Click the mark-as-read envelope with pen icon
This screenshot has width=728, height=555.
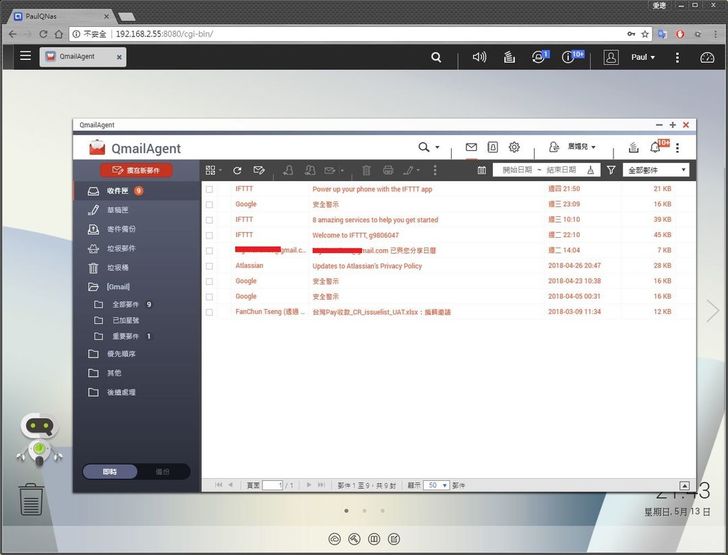click(259, 170)
